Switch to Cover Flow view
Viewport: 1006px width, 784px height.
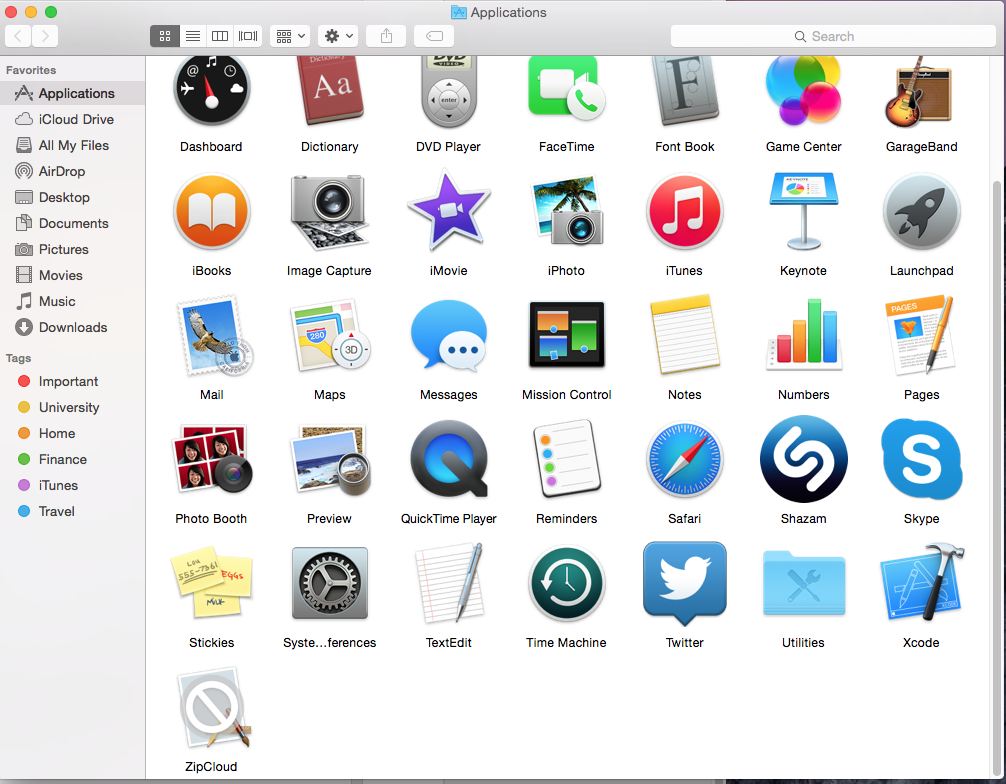coord(248,36)
